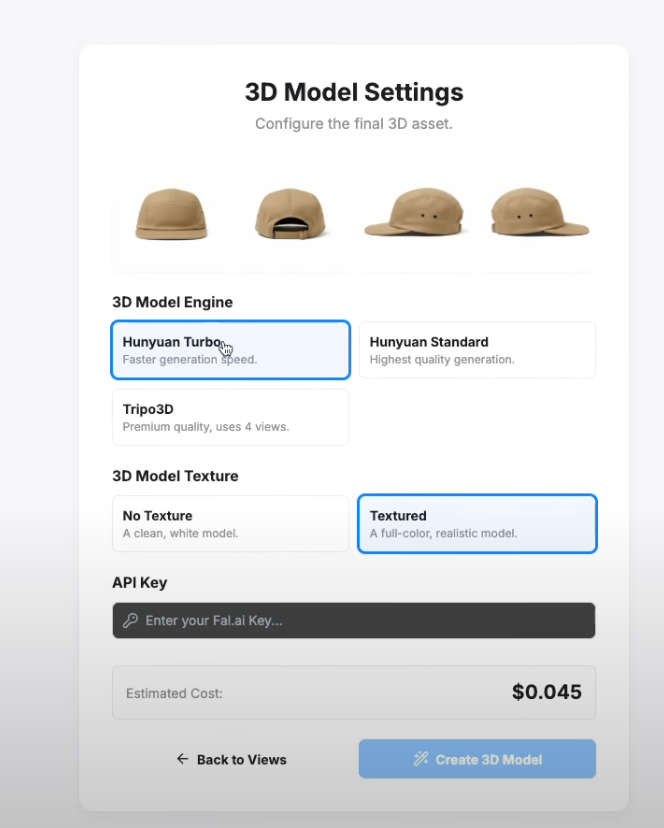The width and height of the screenshot is (664, 828).
Task: Click the Estimated Cost label
Action: (x=174, y=693)
